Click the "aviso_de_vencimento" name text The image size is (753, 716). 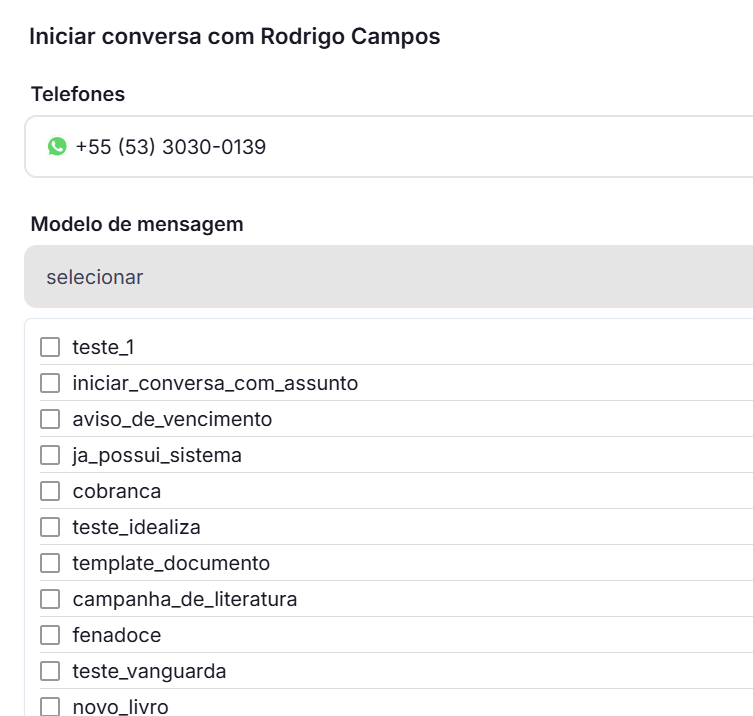[172, 419]
